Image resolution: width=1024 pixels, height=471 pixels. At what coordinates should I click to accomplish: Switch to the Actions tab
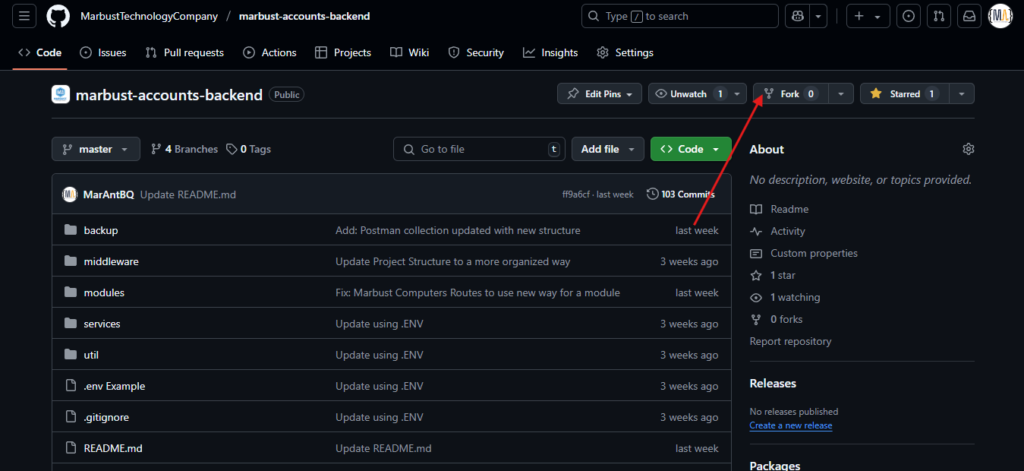click(x=269, y=53)
